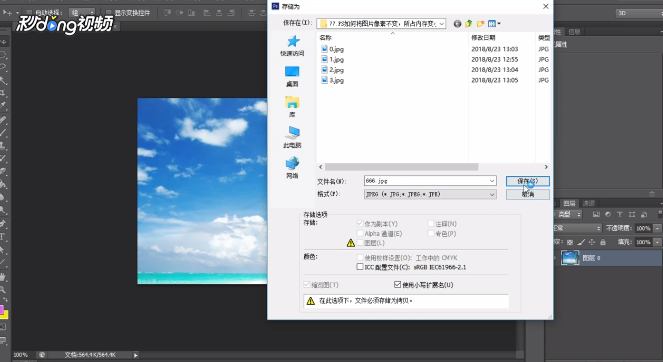Switch to the 通道 (Channels) panel tab
The width and height of the screenshot is (663, 362).
click(x=589, y=203)
